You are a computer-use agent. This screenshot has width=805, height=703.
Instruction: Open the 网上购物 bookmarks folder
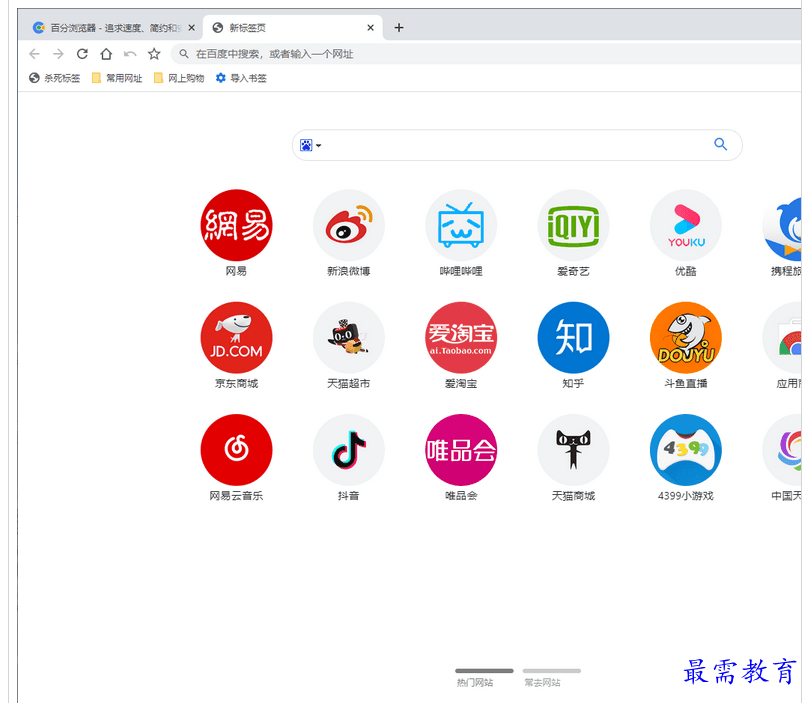pyautogui.click(x=179, y=78)
